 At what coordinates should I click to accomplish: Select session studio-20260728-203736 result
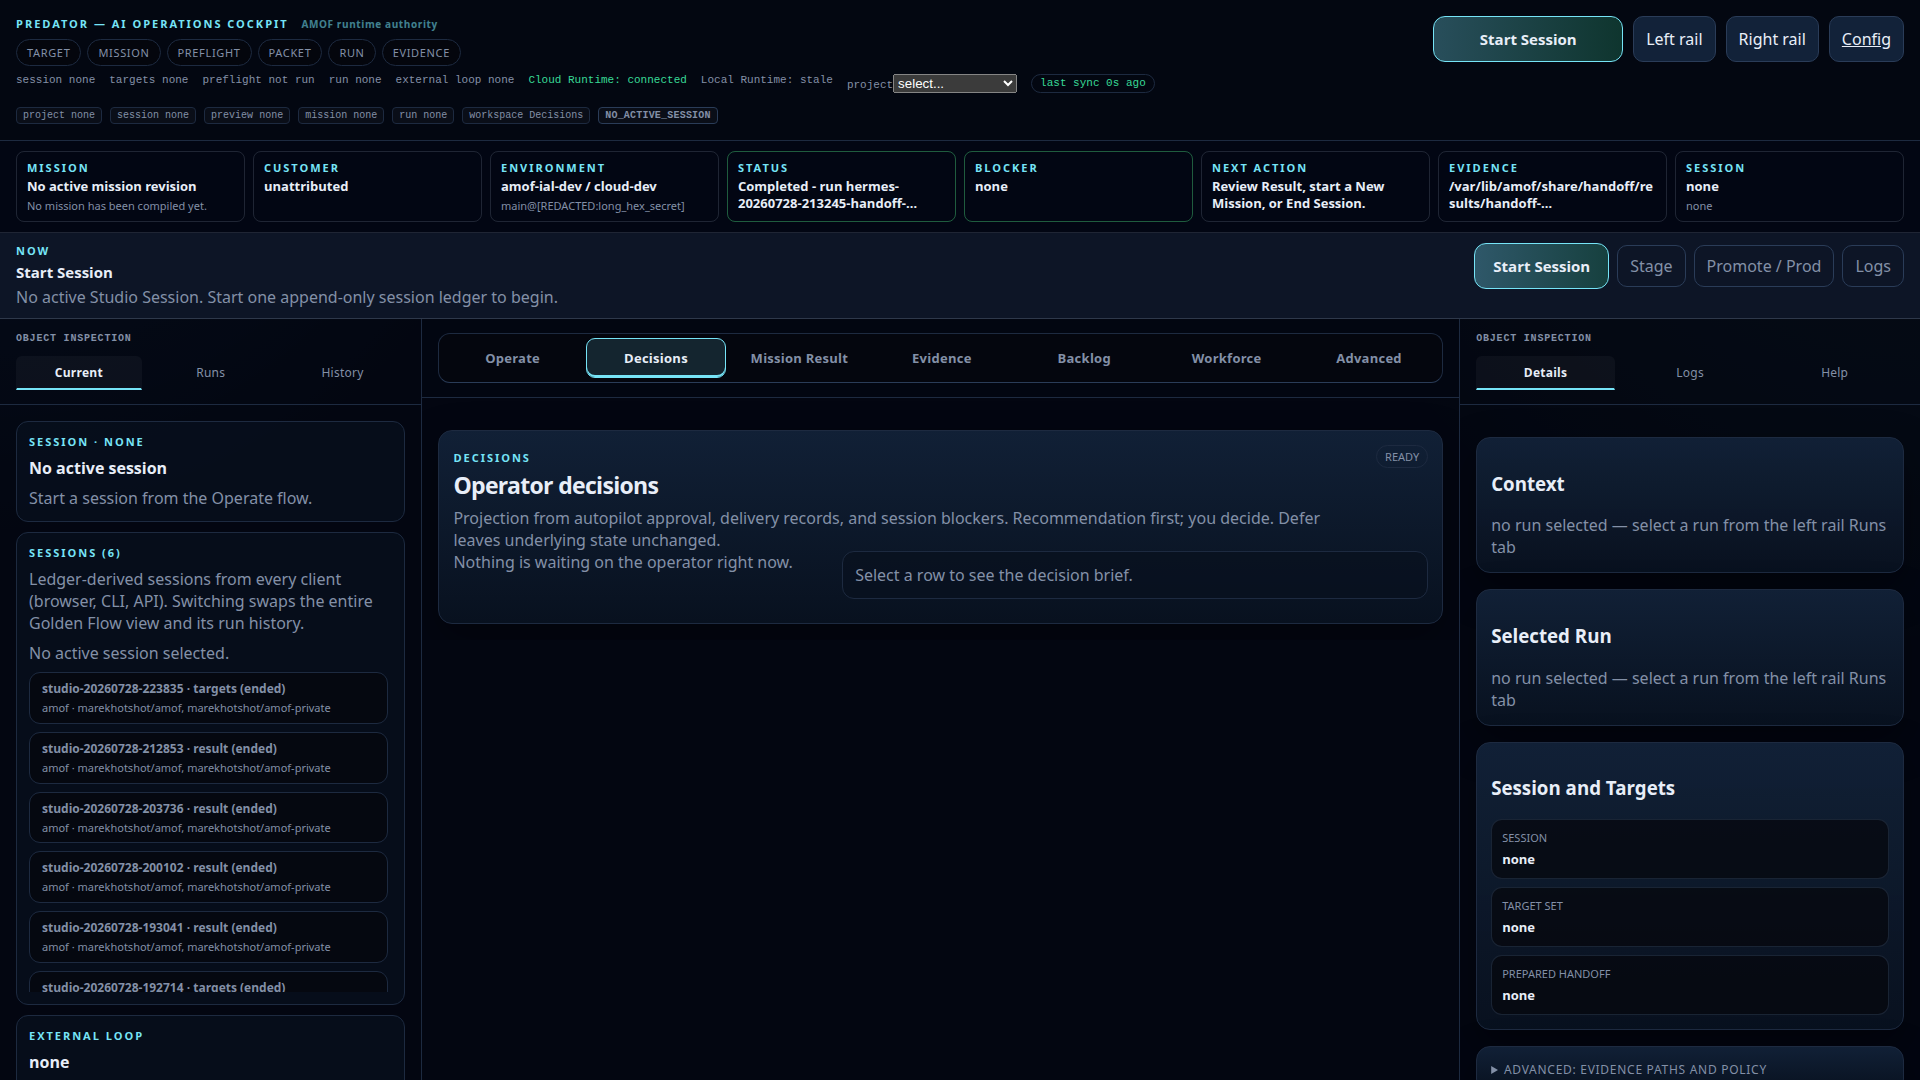tap(208, 818)
